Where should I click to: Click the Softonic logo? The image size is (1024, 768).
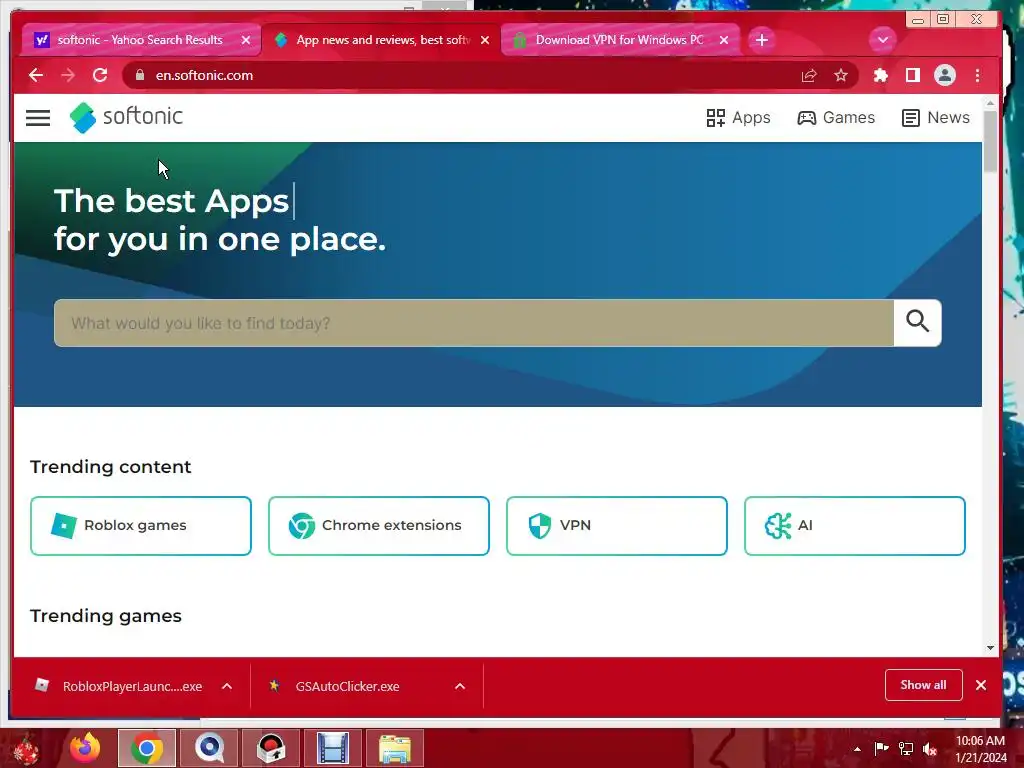(126, 117)
